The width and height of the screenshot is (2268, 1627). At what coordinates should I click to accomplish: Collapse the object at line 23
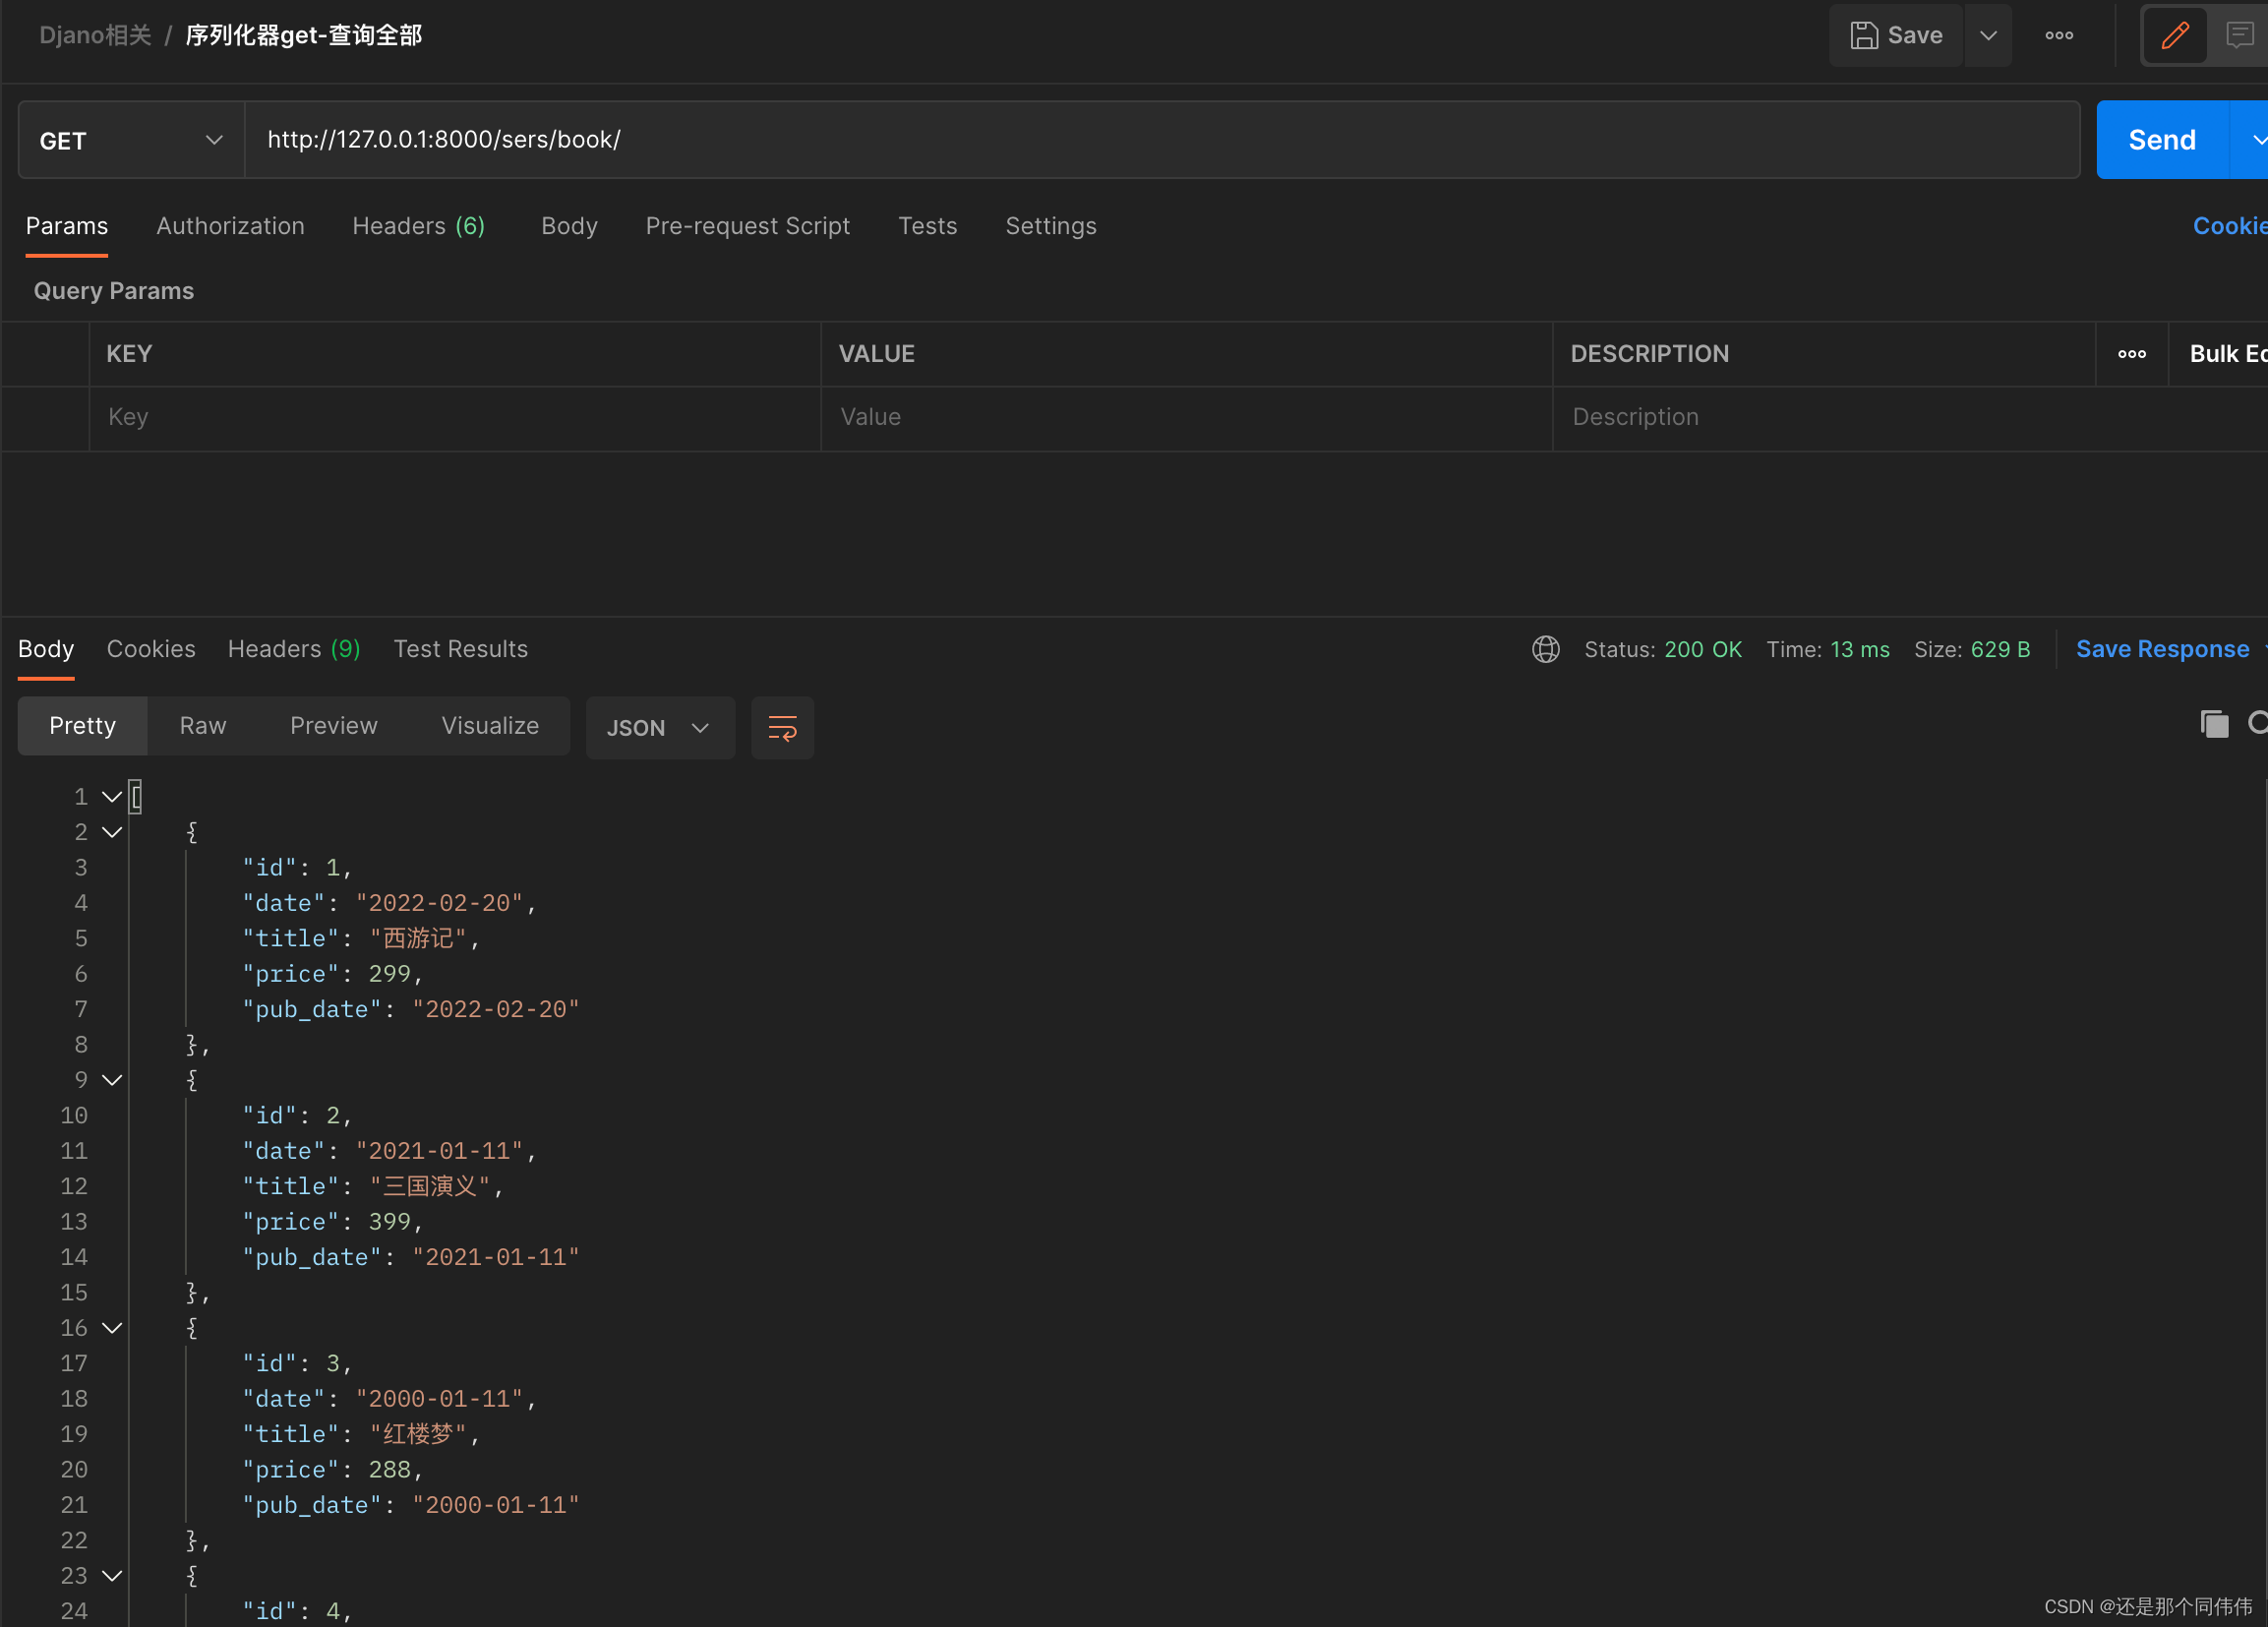(x=112, y=1576)
